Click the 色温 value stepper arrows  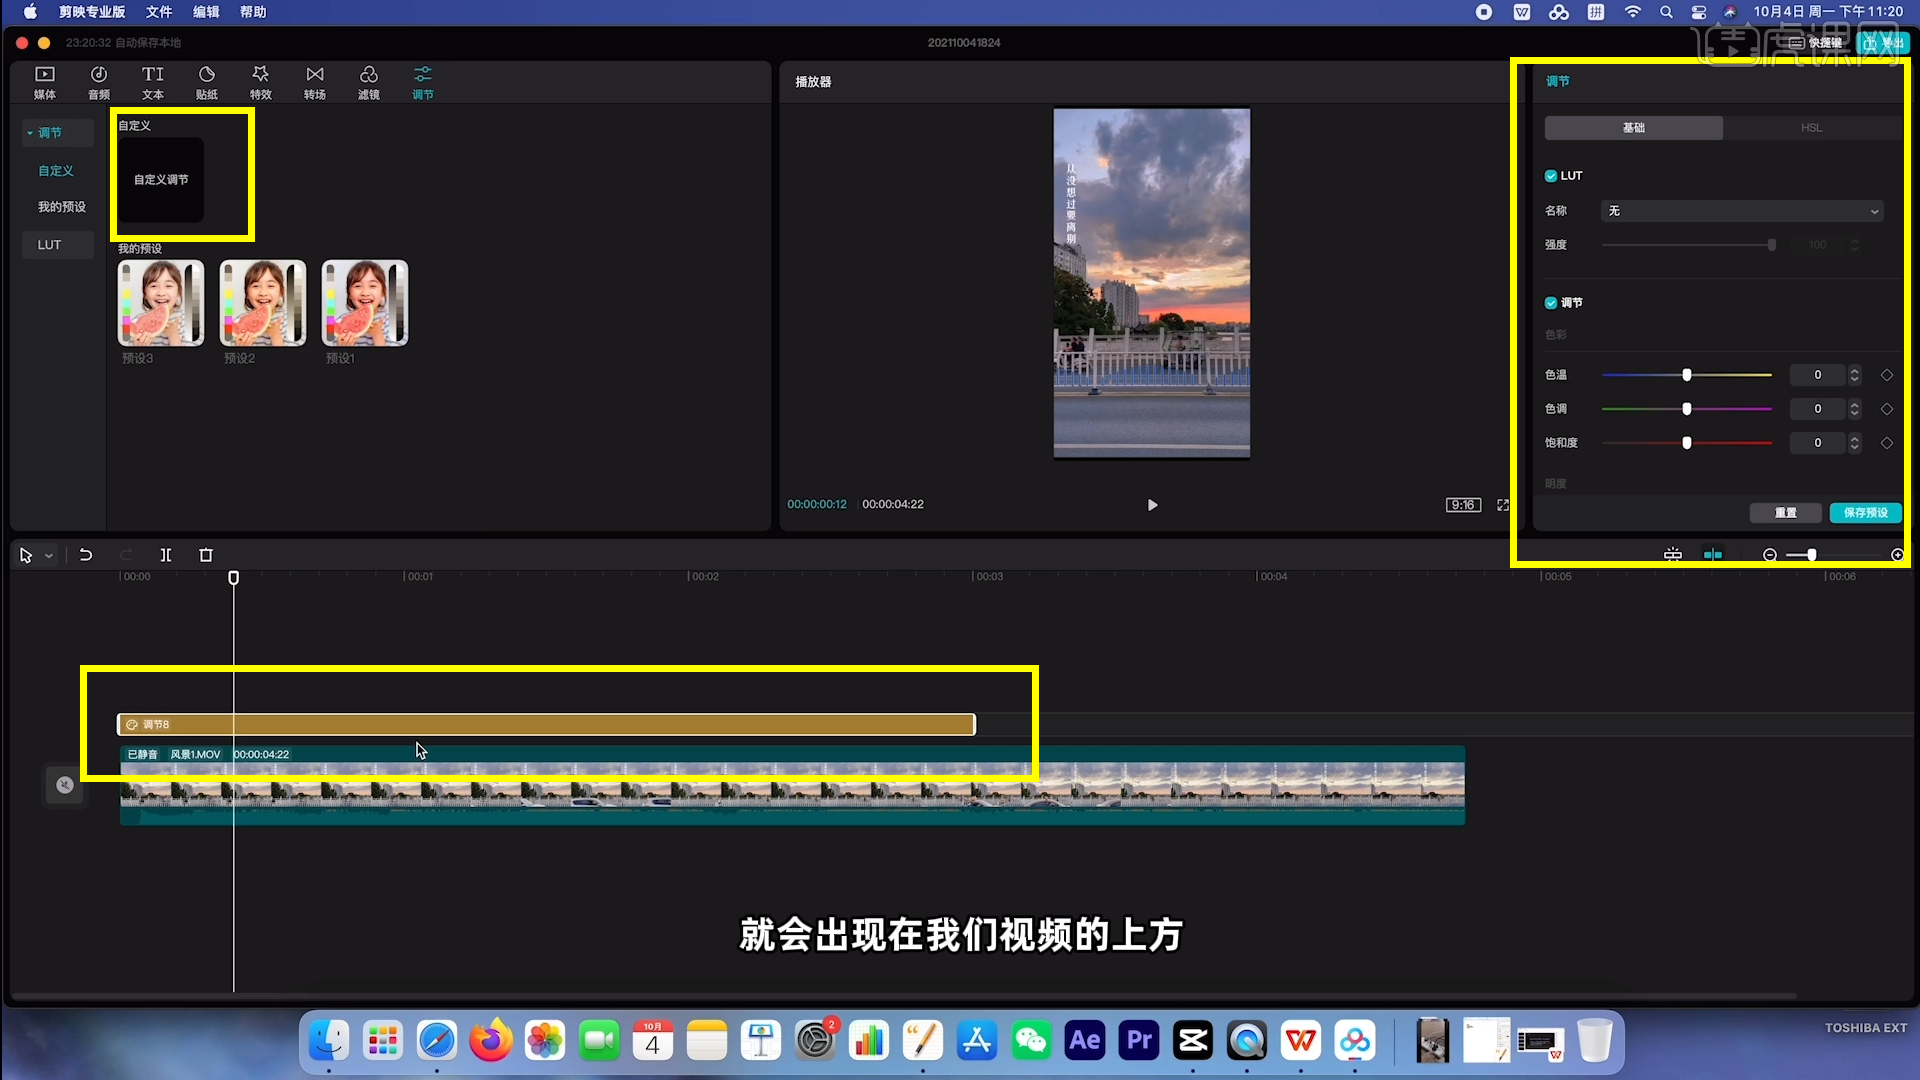[1855, 375]
